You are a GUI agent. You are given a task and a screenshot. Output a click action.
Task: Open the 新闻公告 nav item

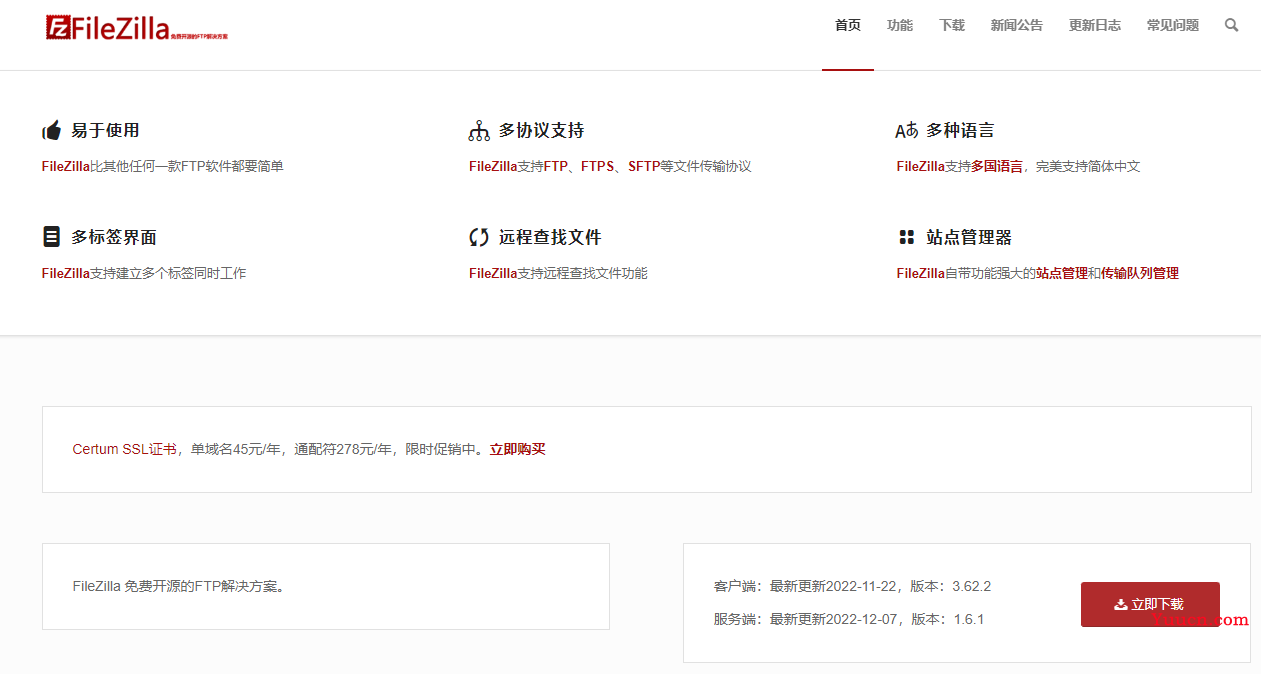click(1017, 25)
